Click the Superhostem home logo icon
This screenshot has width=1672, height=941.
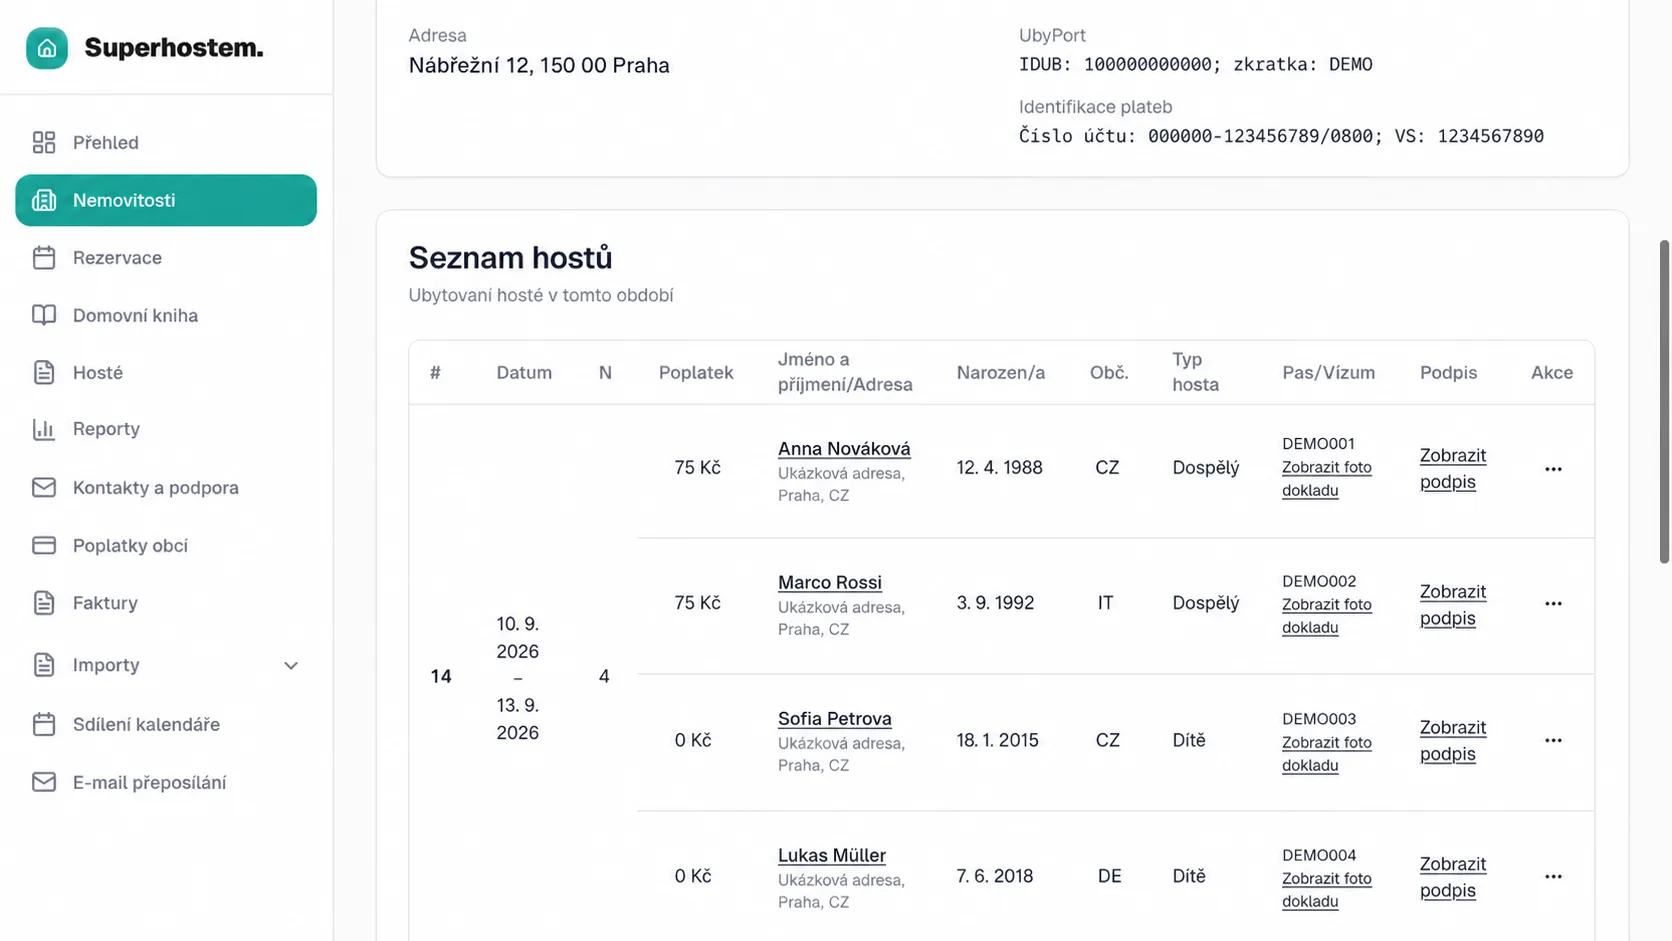pyautogui.click(x=47, y=48)
